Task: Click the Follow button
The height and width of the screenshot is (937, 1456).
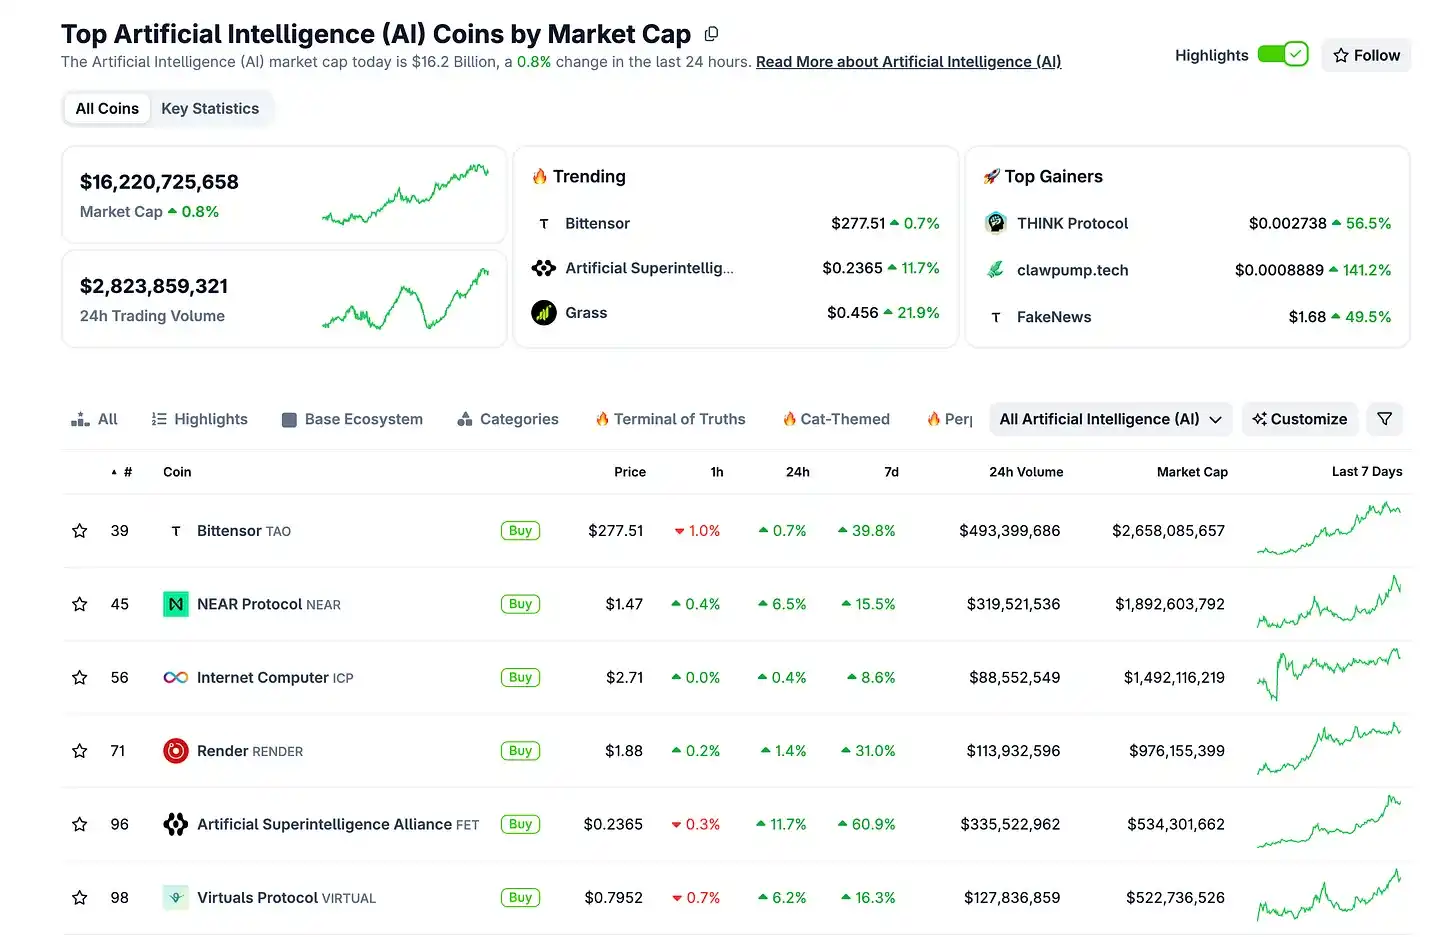Action: [1366, 55]
